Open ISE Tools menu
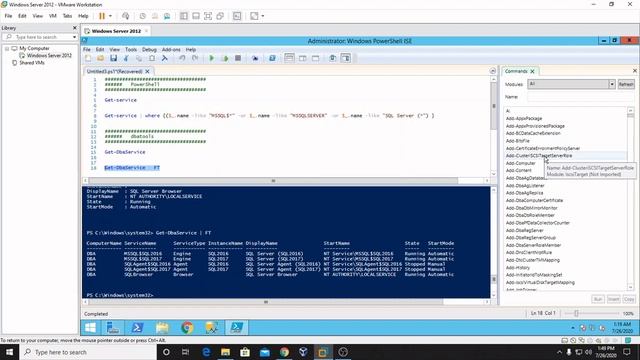This screenshot has width=640, height=360. (x=131, y=49)
